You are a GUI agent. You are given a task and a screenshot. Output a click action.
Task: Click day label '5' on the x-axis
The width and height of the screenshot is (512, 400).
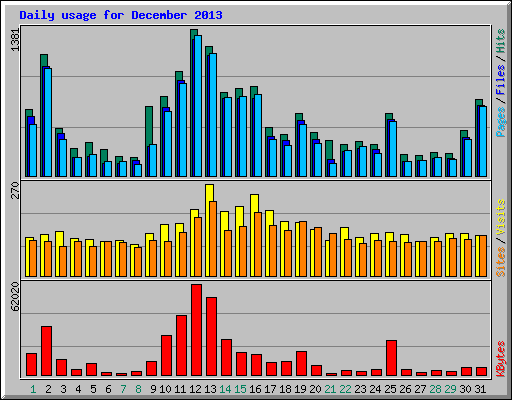tap(93, 389)
